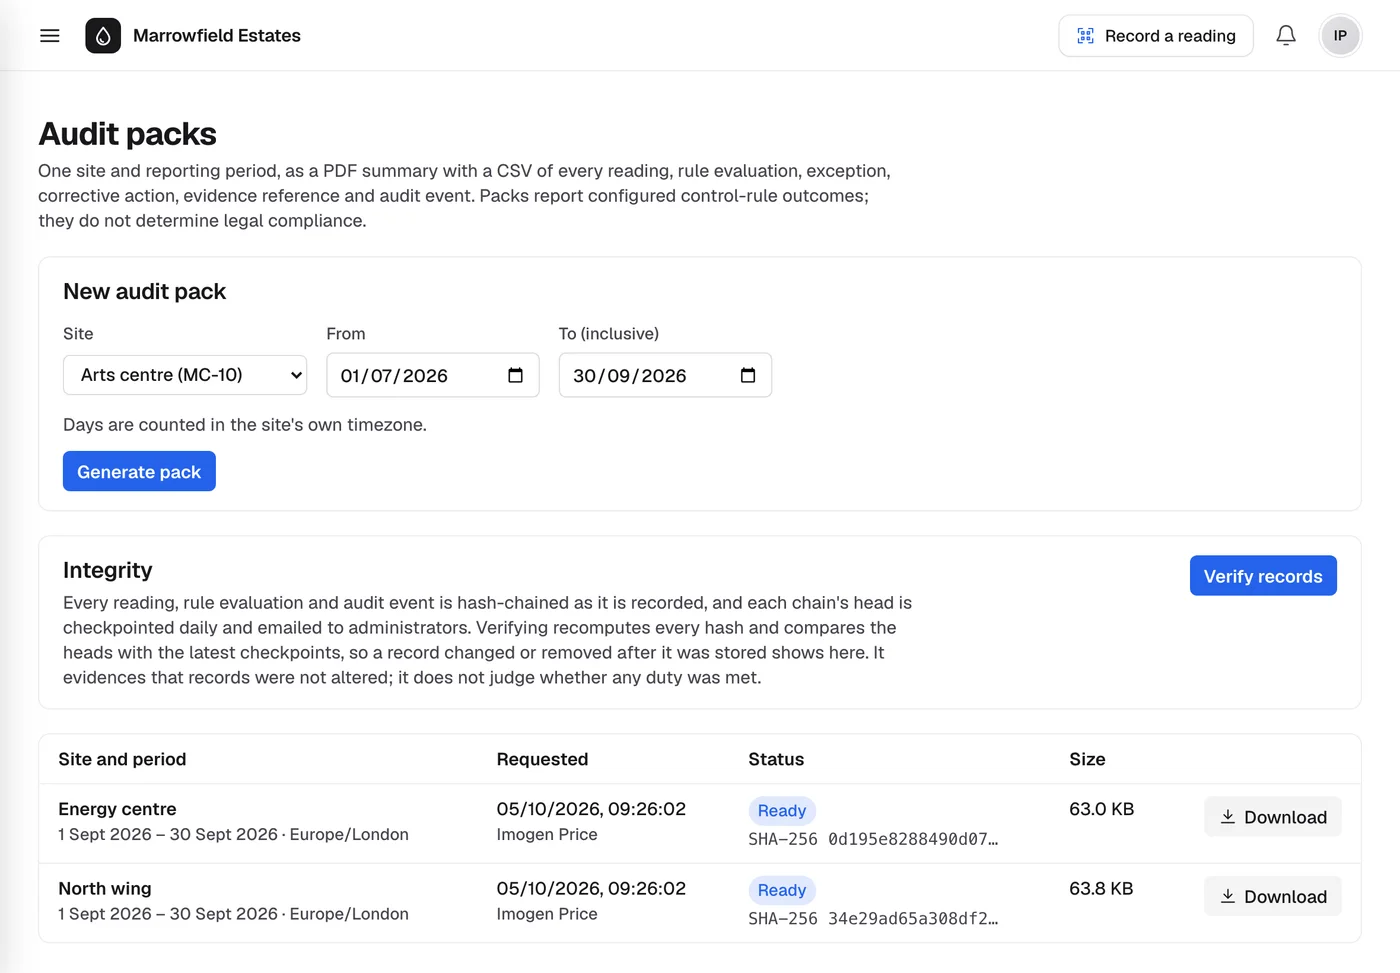
Task: Click the Status column header
Action: point(776,759)
